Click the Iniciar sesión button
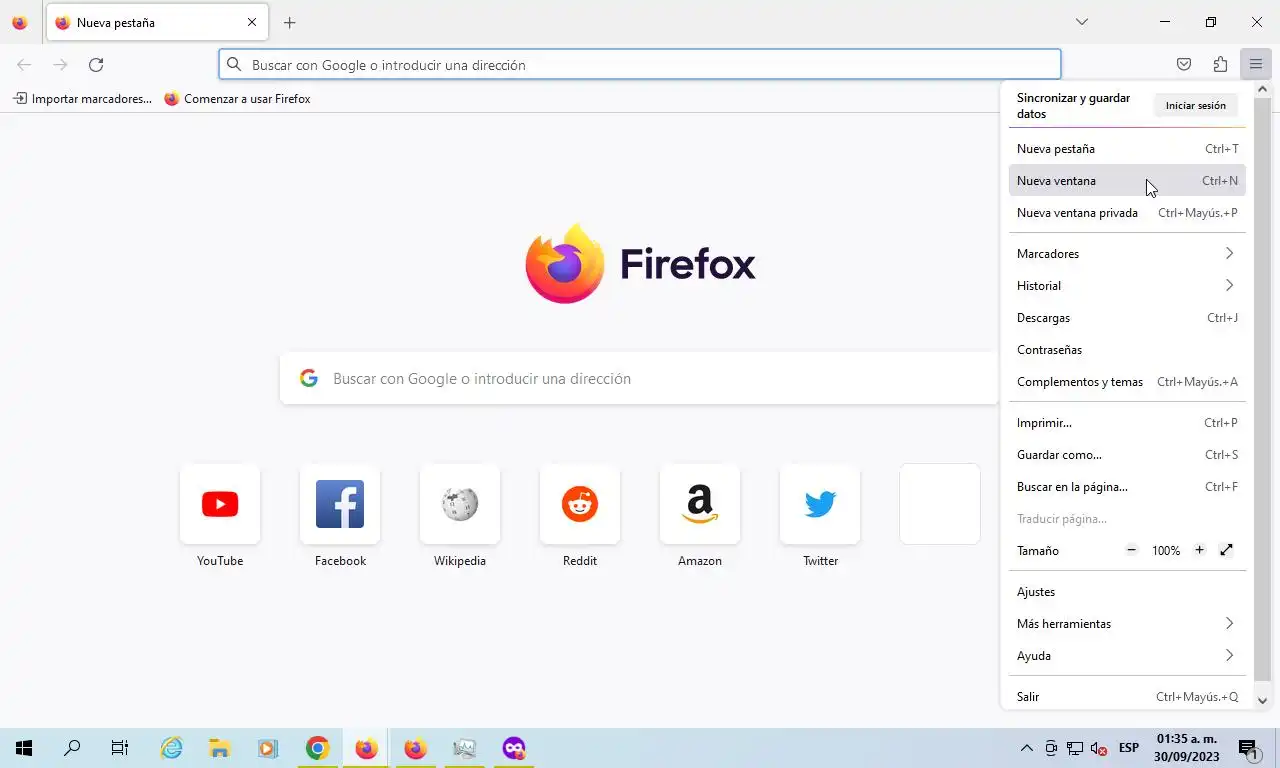The width and height of the screenshot is (1280, 768). tap(1195, 106)
